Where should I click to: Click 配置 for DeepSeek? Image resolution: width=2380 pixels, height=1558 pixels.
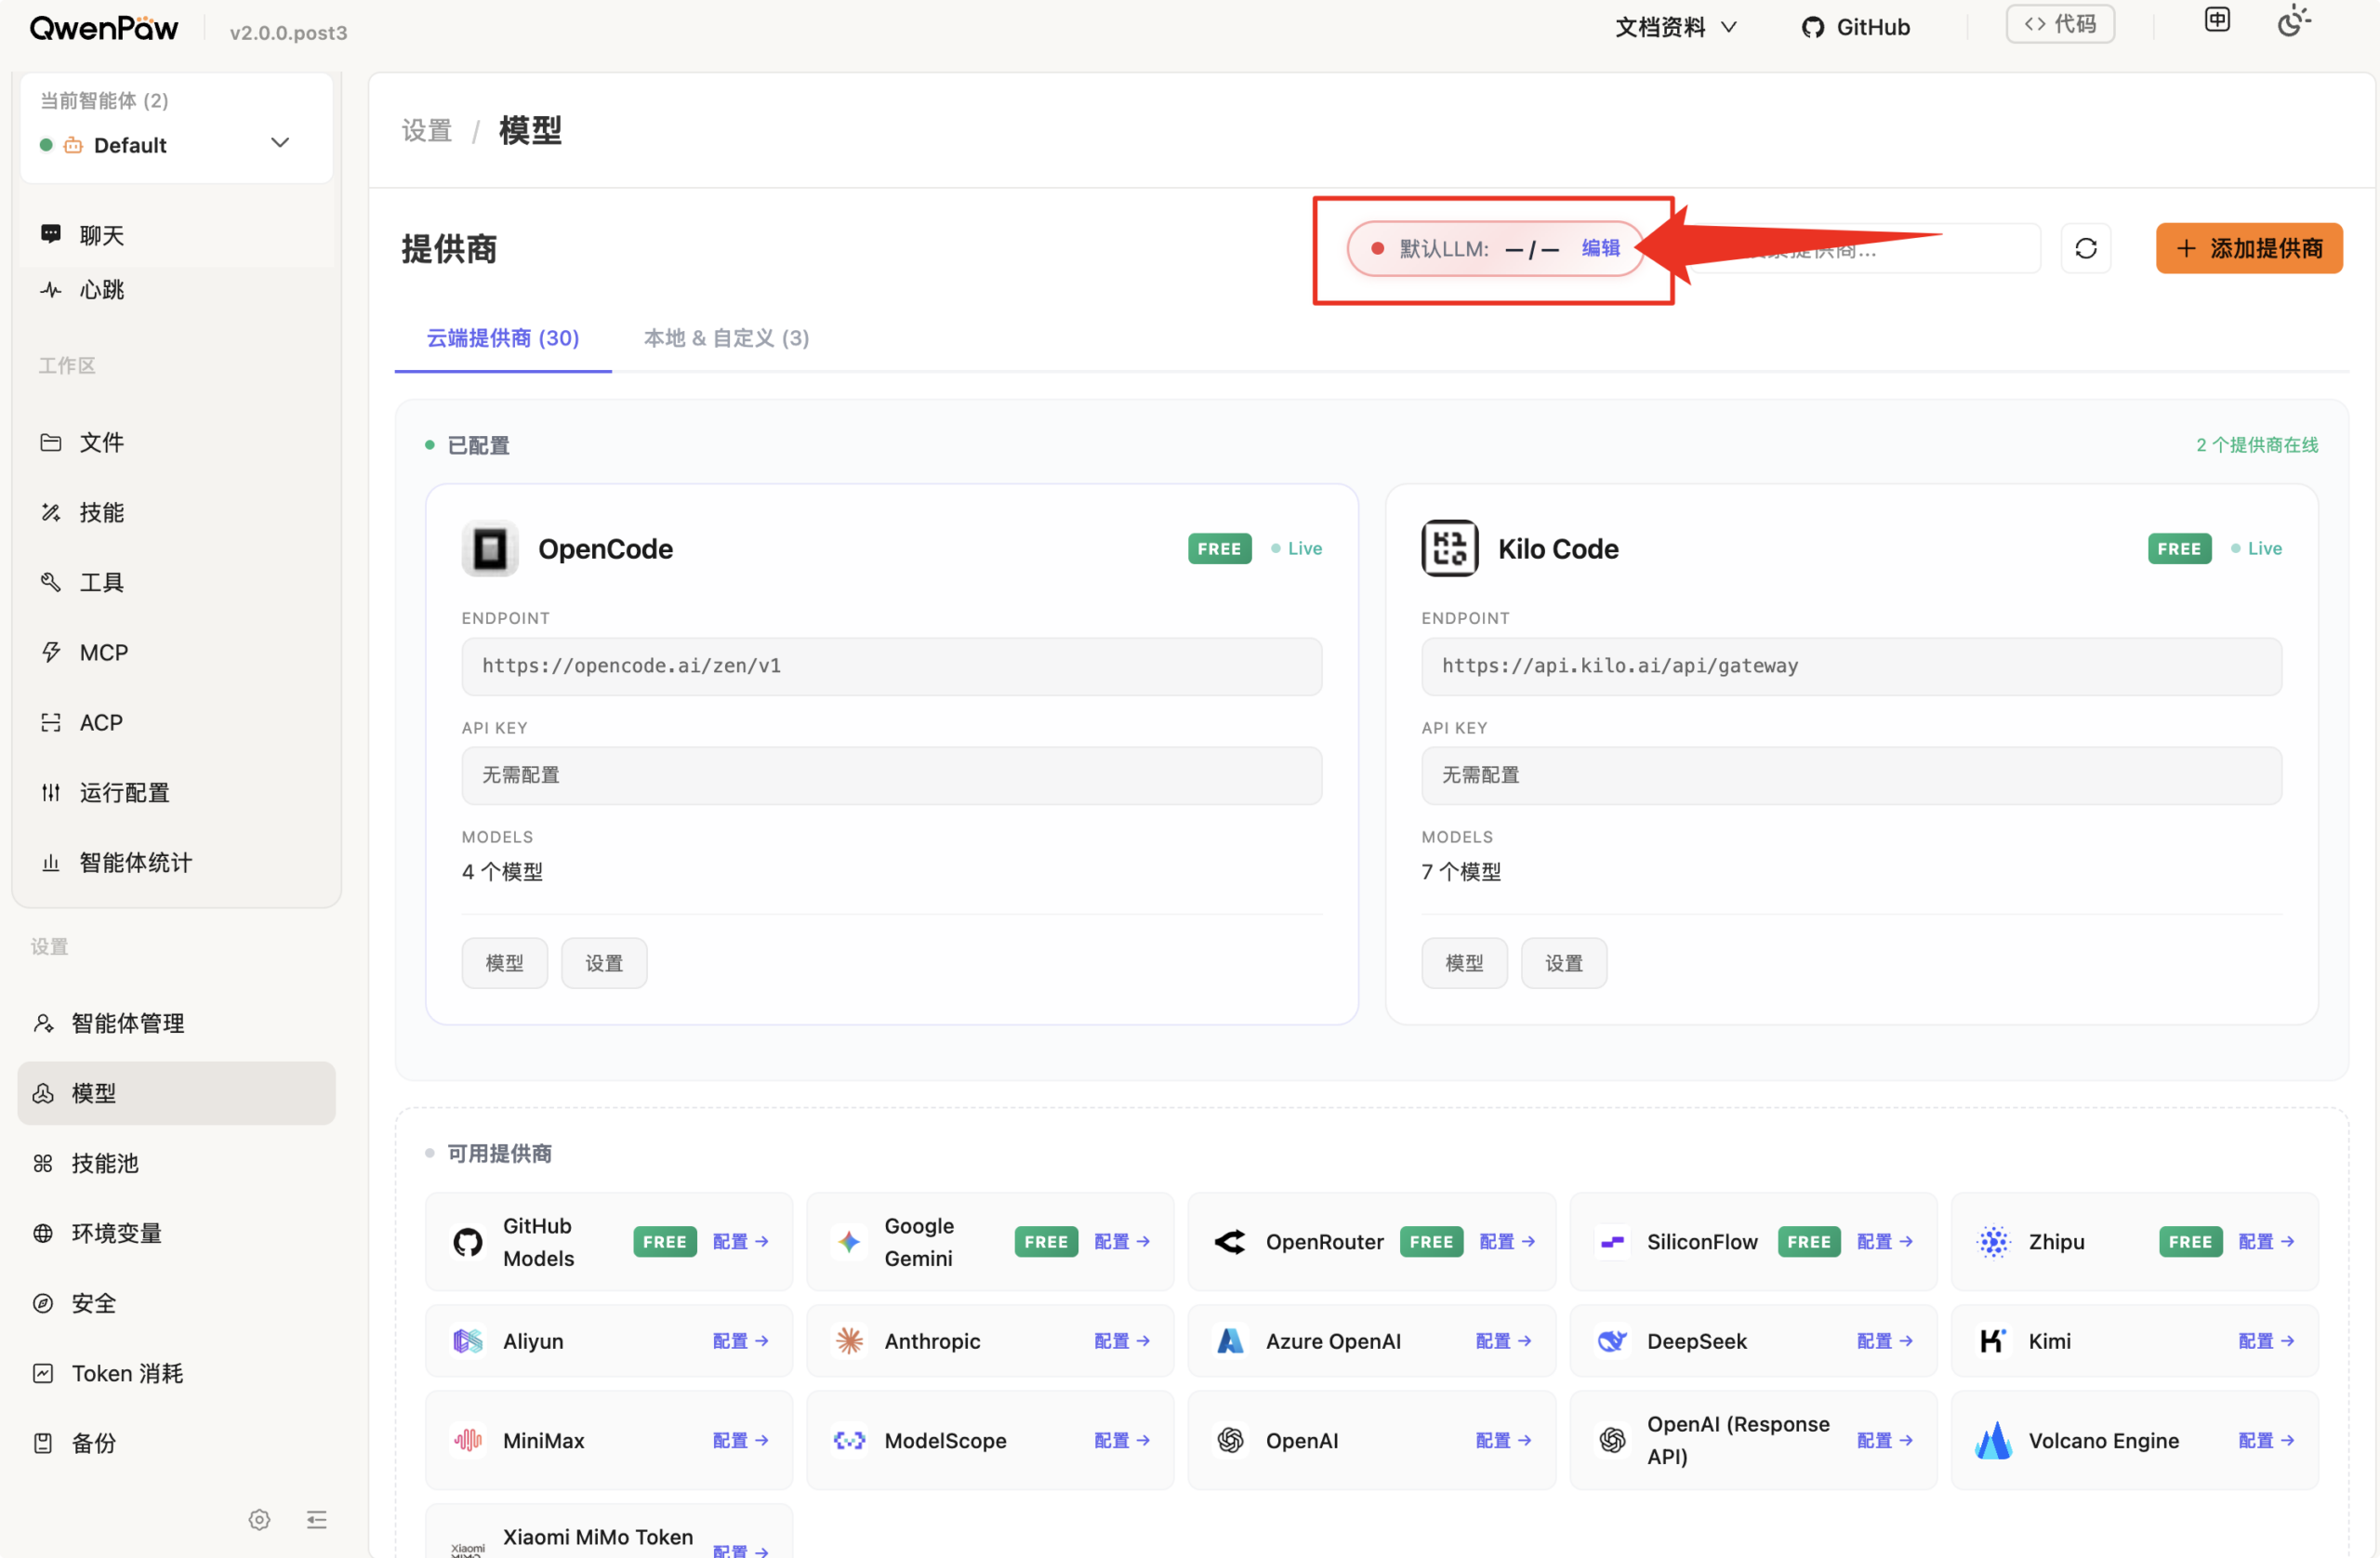pos(1884,1340)
